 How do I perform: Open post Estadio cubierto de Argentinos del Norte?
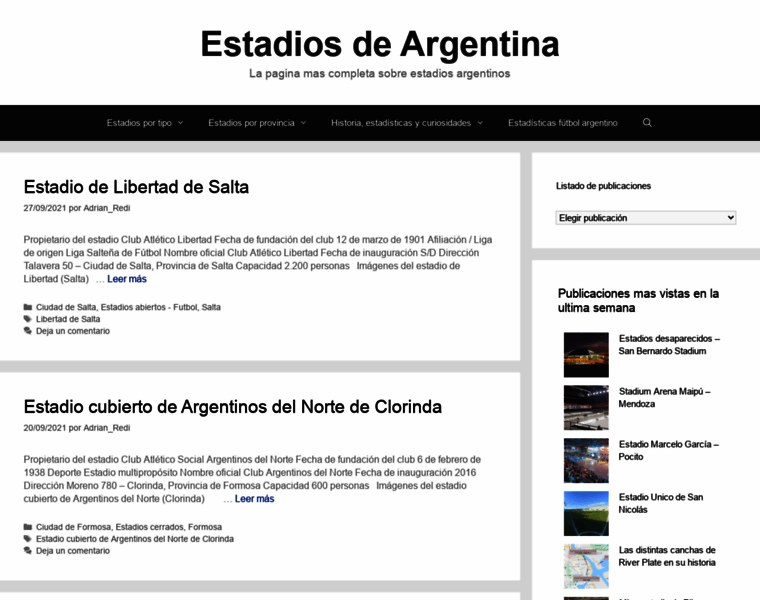click(x=233, y=407)
